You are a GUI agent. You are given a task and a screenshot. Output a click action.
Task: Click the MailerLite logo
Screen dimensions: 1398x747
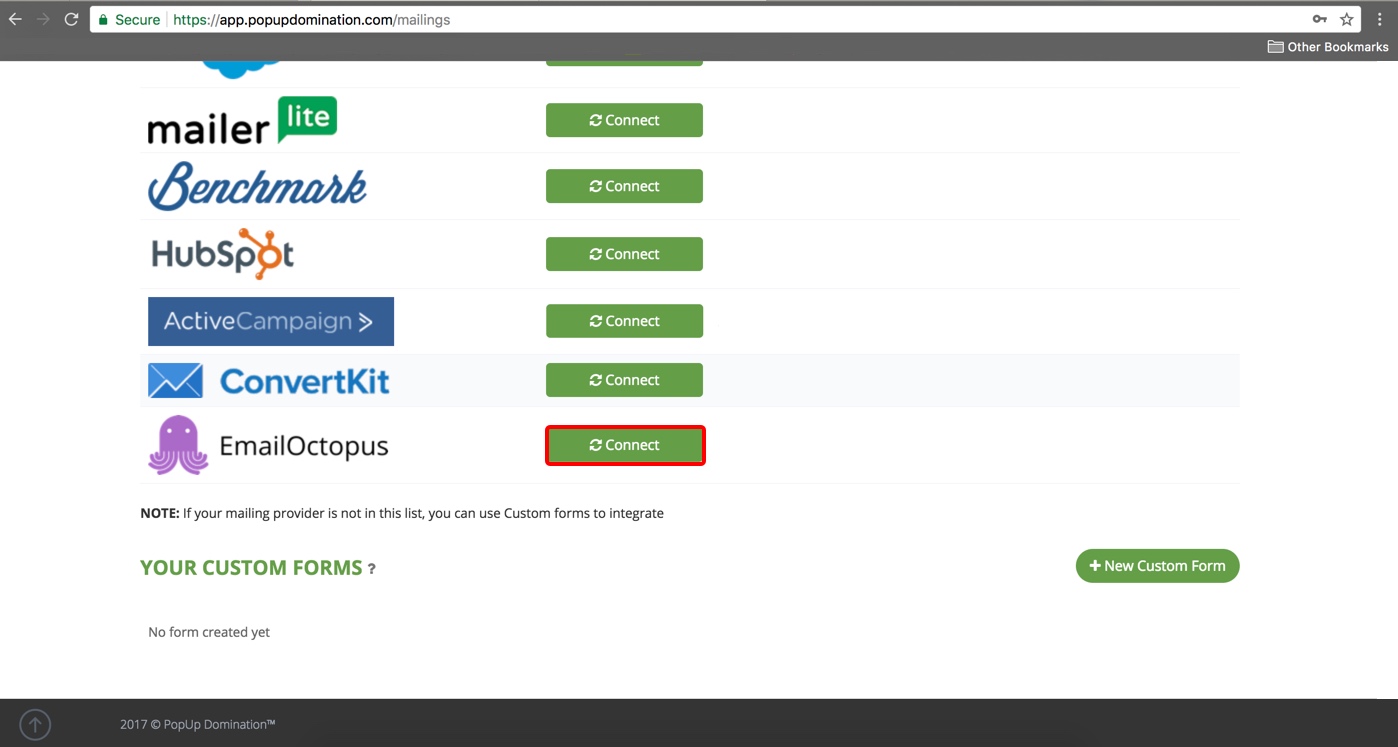pyautogui.click(x=242, y=121)
